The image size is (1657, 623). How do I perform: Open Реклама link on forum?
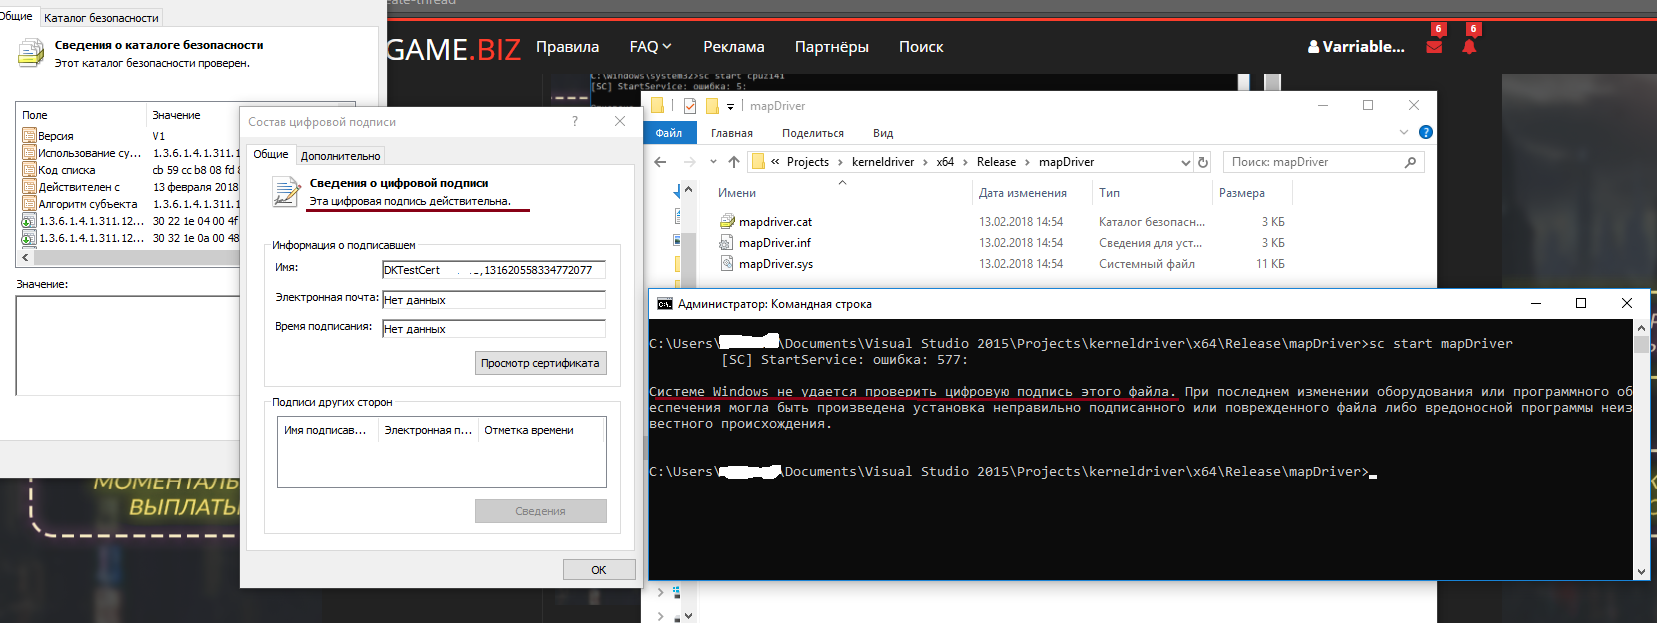click(x=734, y=47)
